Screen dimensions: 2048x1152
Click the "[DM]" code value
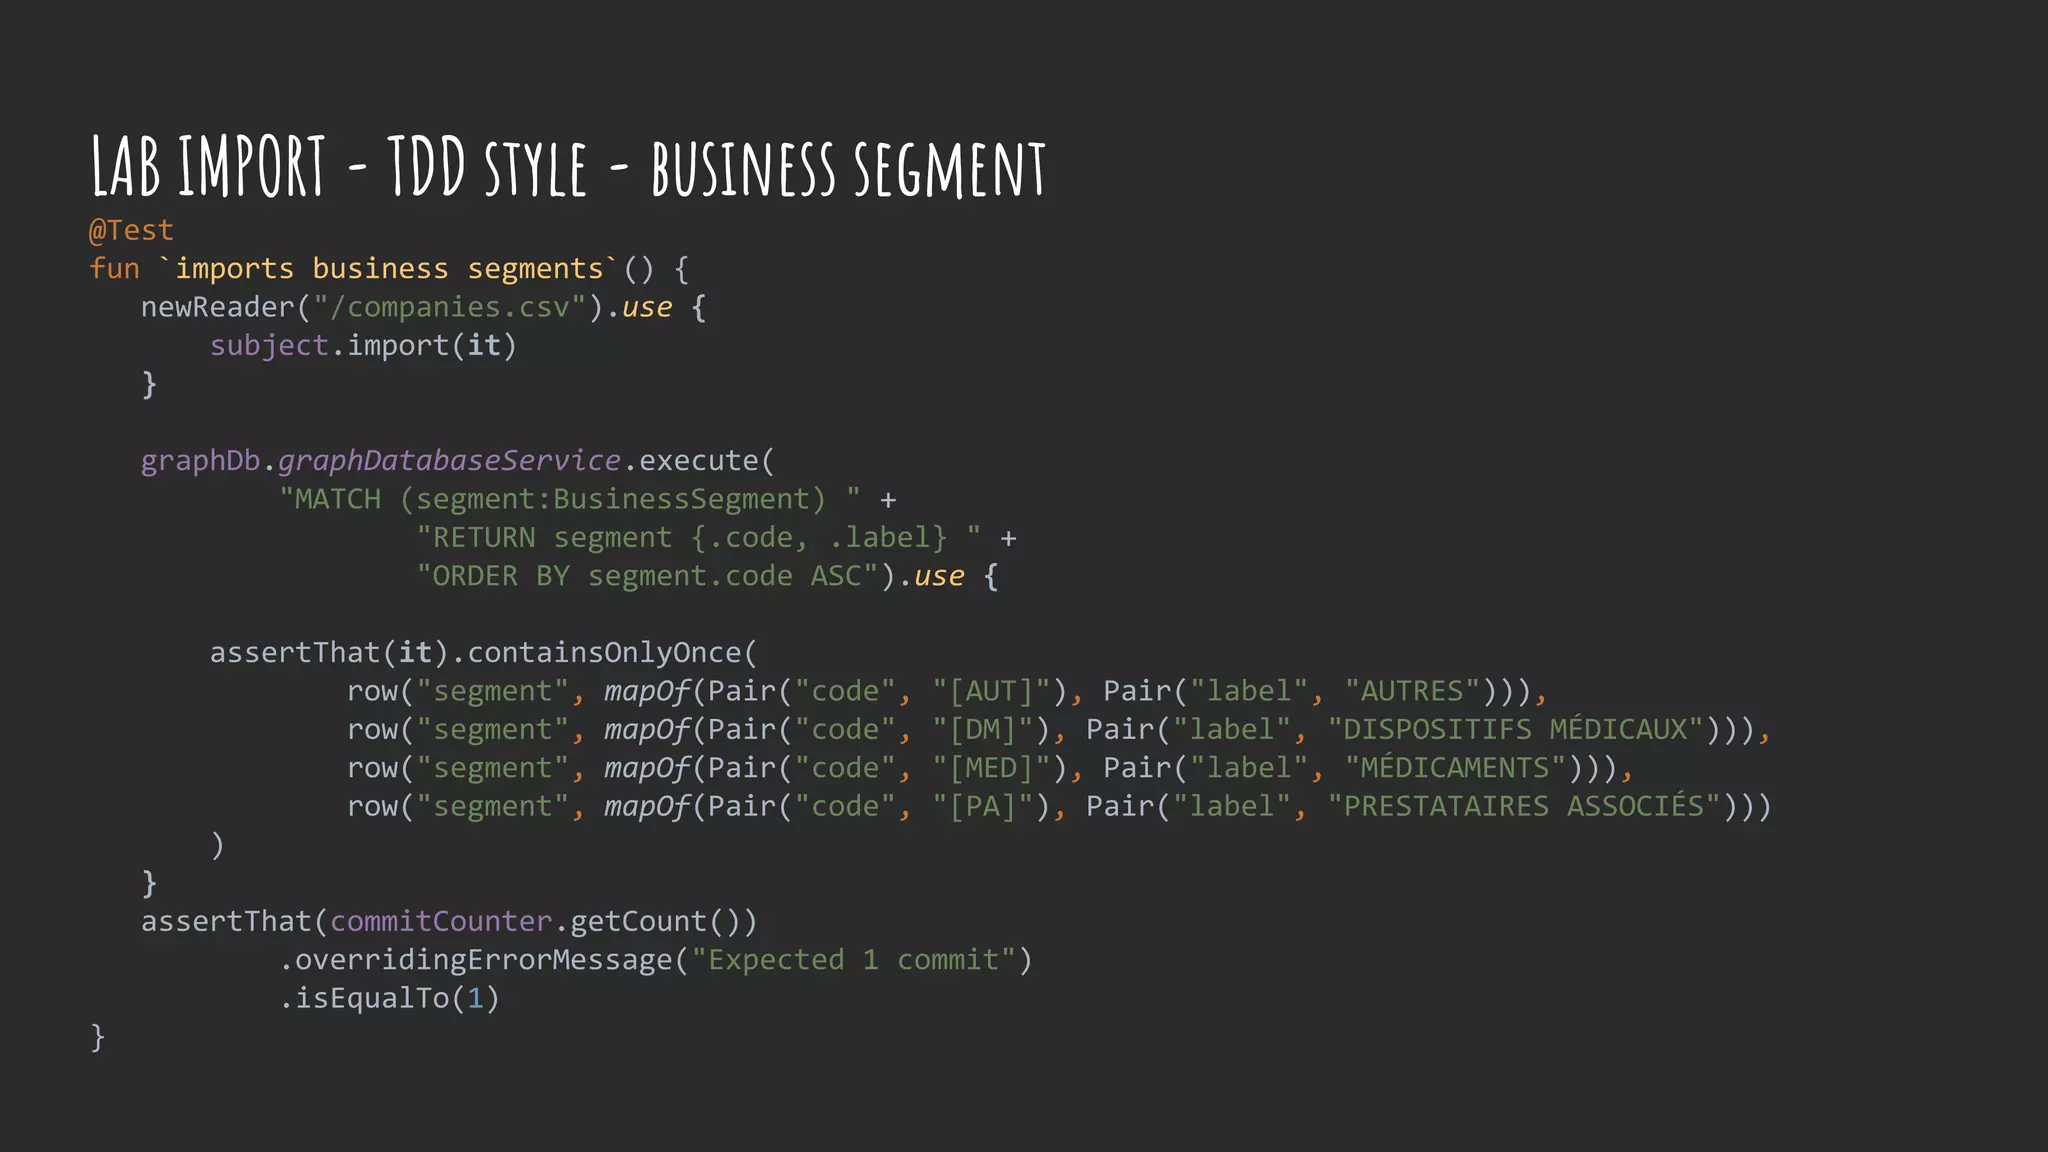coord(983,730)
